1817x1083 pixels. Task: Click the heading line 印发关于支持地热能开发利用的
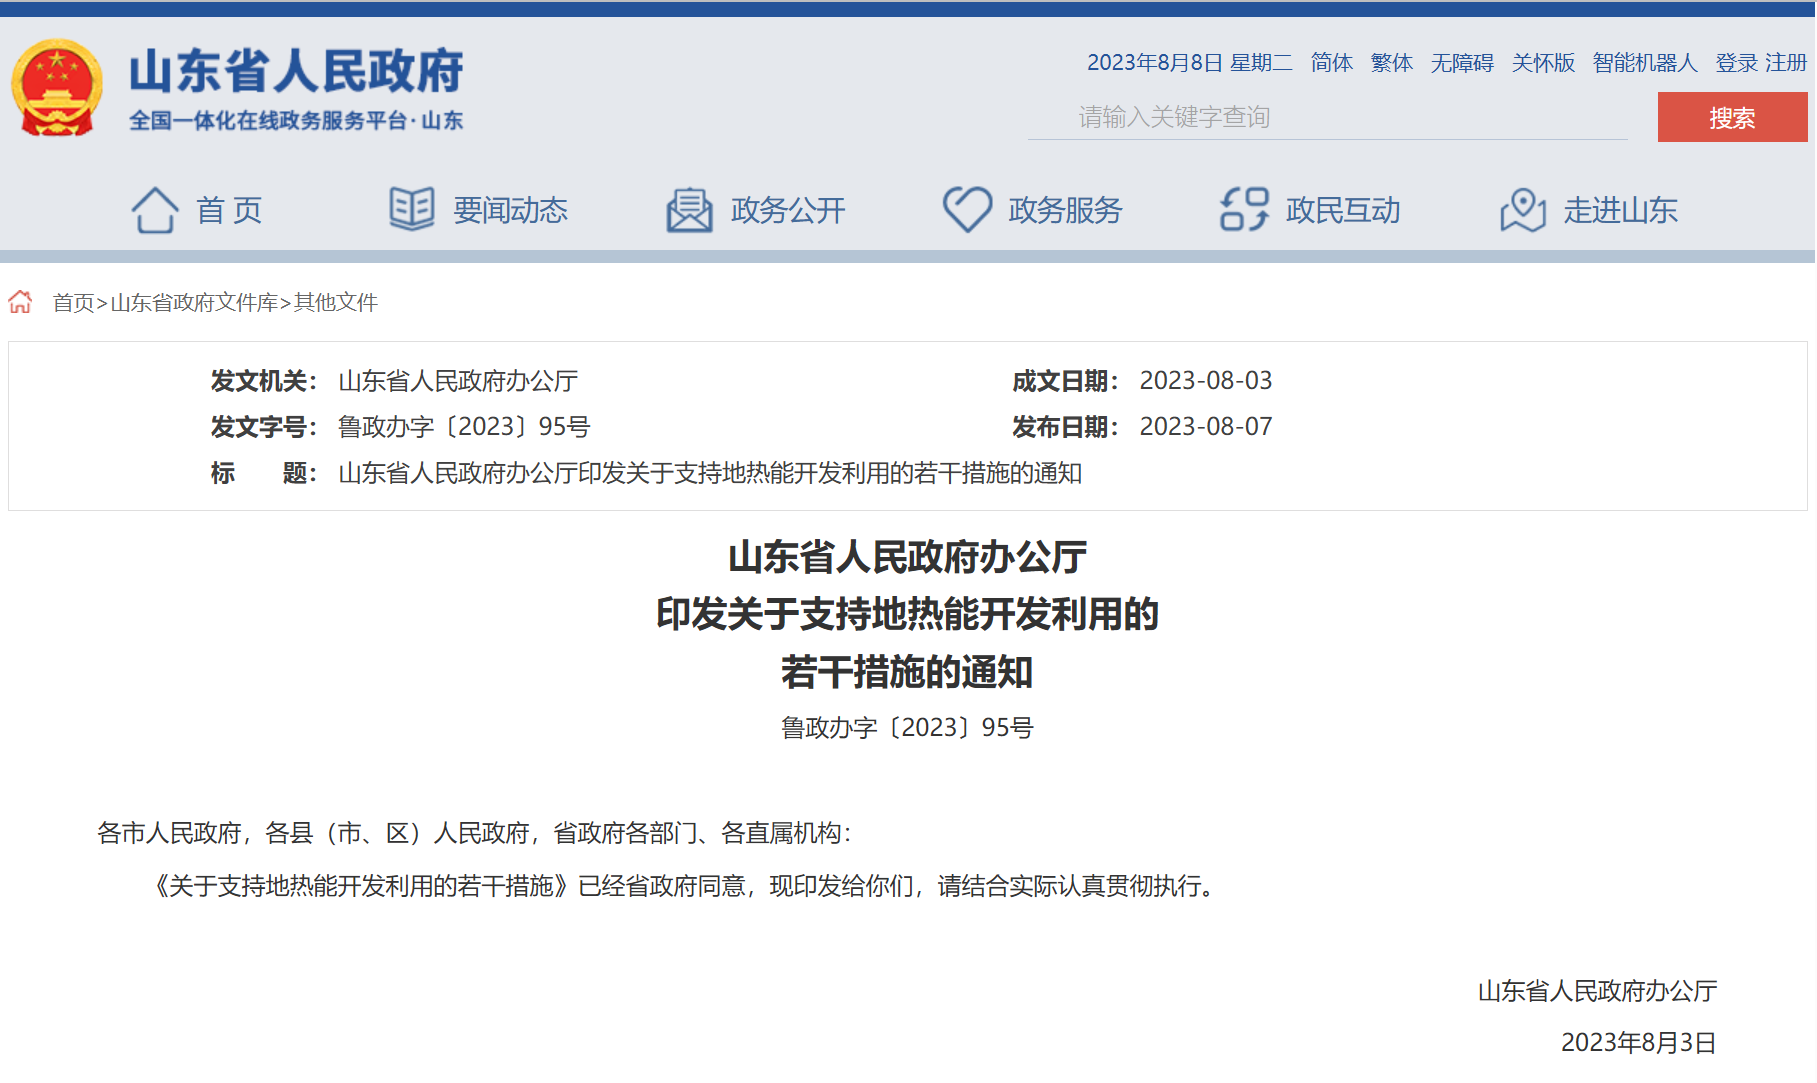coord(907,614)
